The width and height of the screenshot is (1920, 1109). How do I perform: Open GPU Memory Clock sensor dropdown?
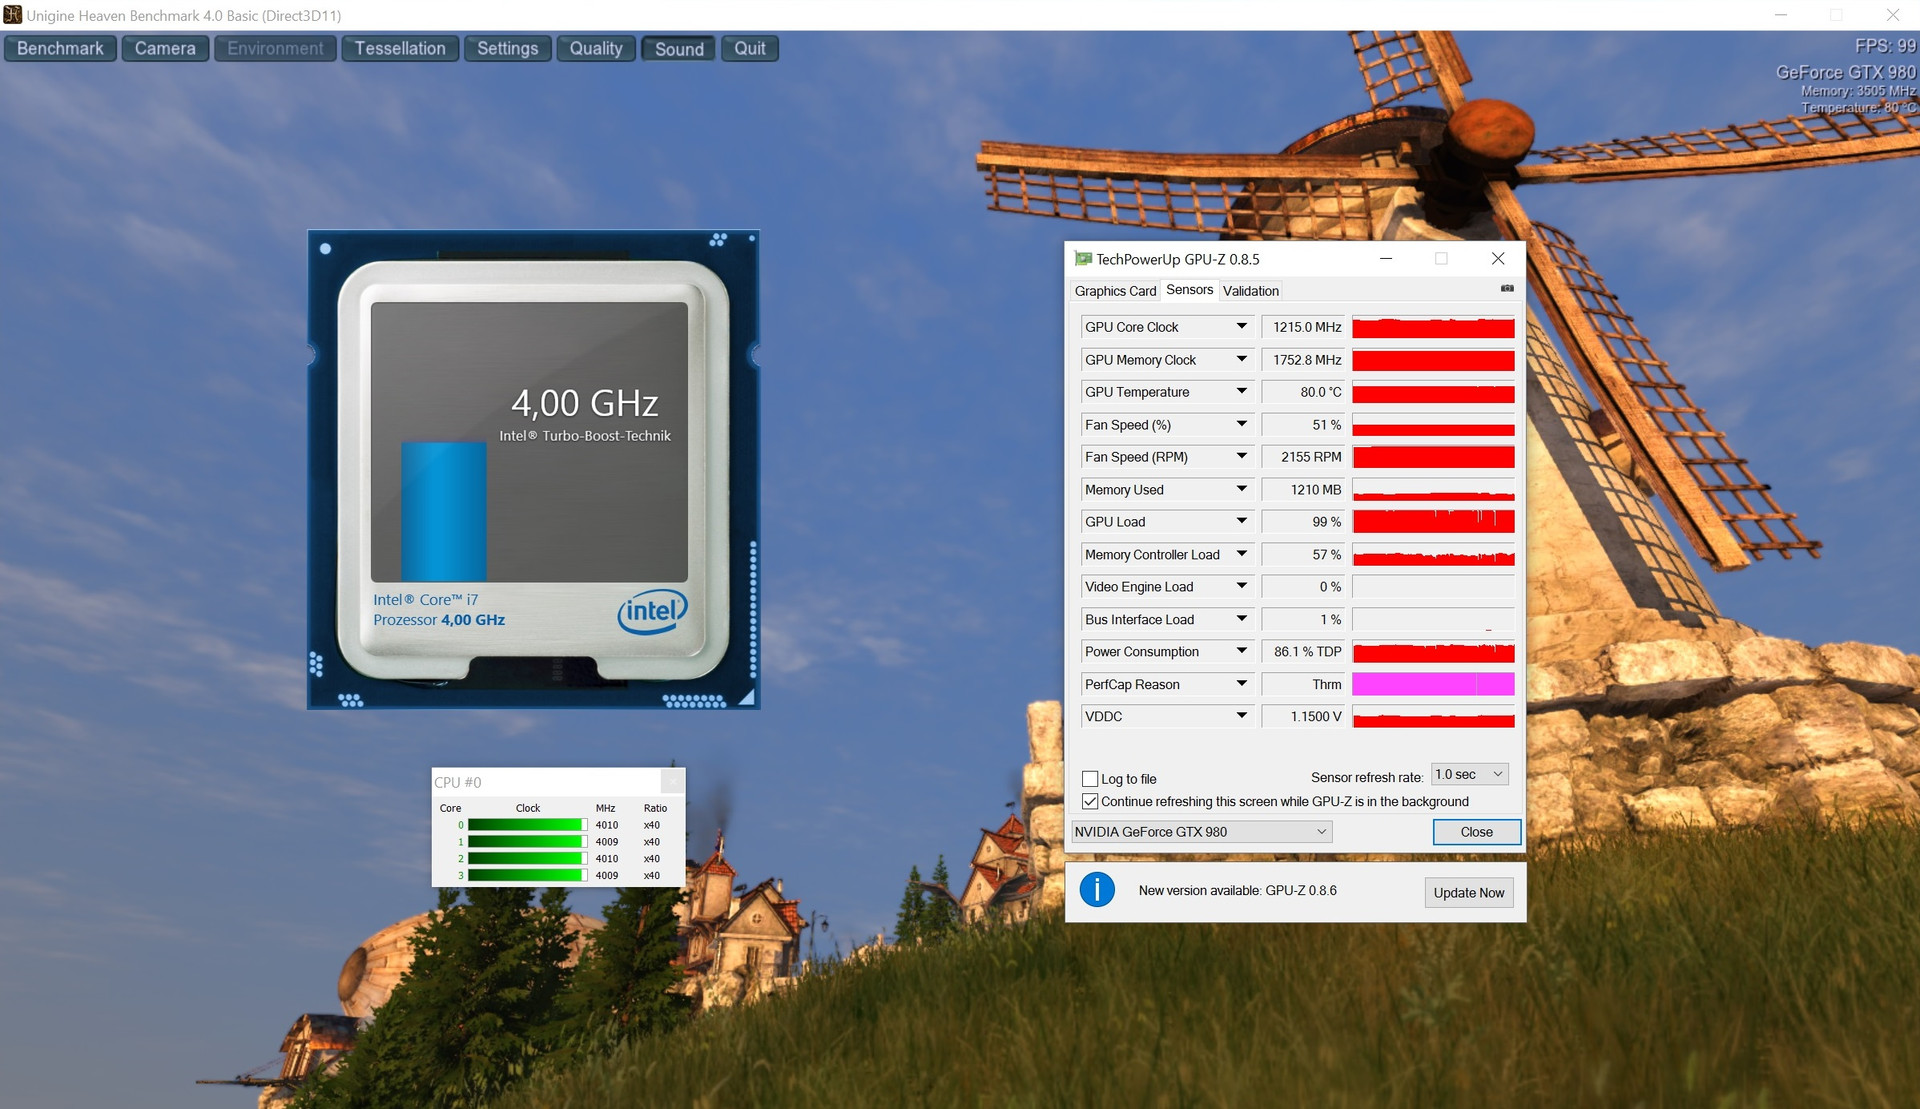(1241, 359)
